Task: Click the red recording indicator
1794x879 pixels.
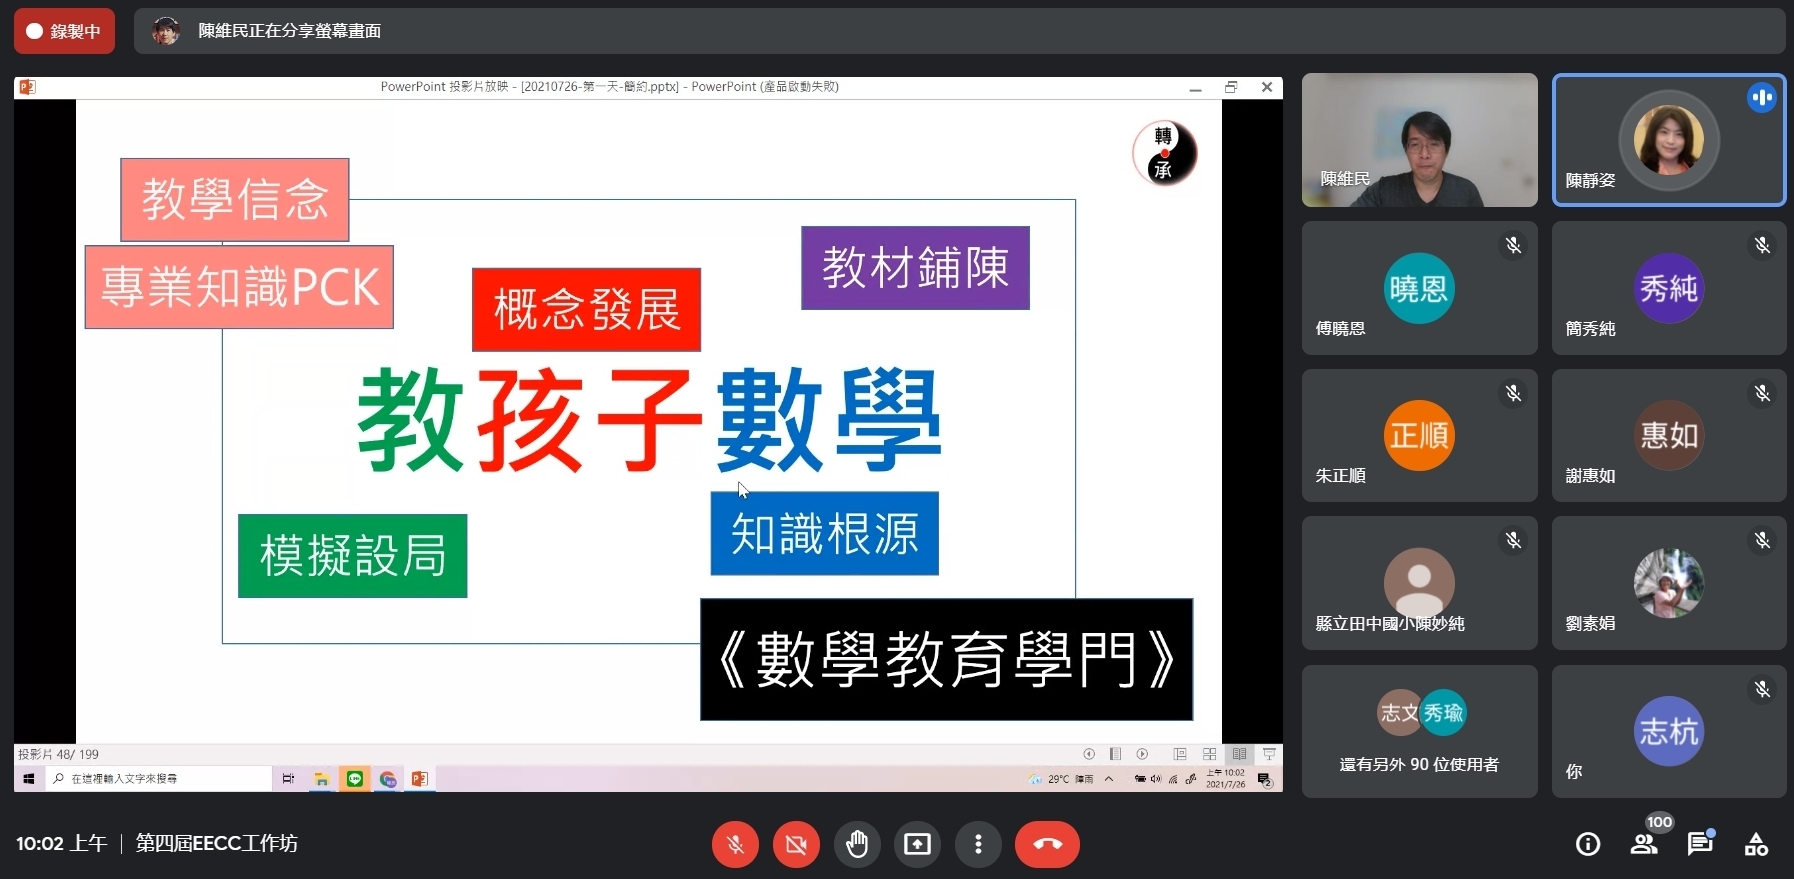Action: pos(64,31)
